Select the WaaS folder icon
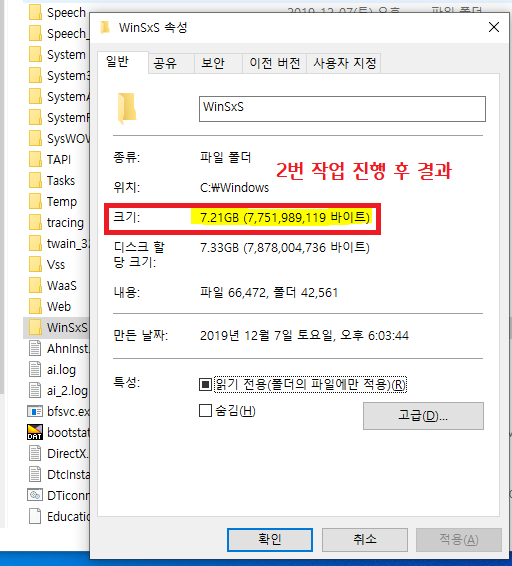 pyautogui.click(x=35, y=286)
